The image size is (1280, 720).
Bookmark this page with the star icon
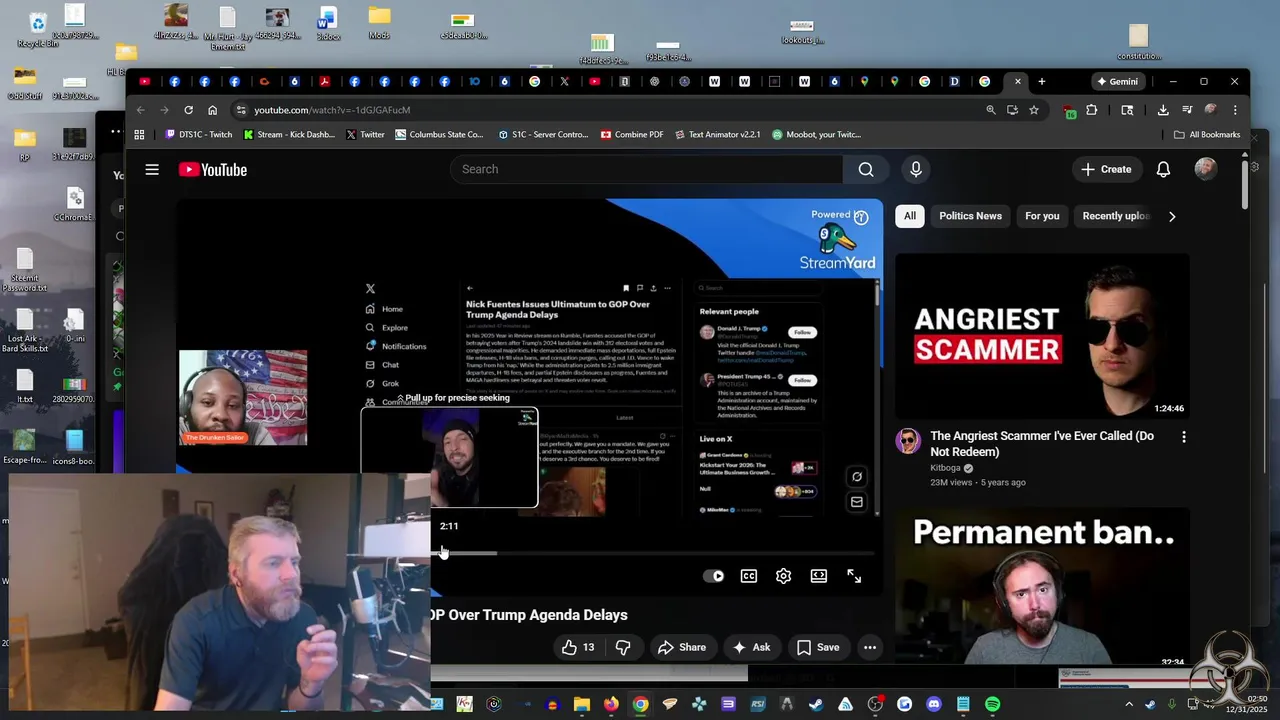click(x=1034, y=110)
